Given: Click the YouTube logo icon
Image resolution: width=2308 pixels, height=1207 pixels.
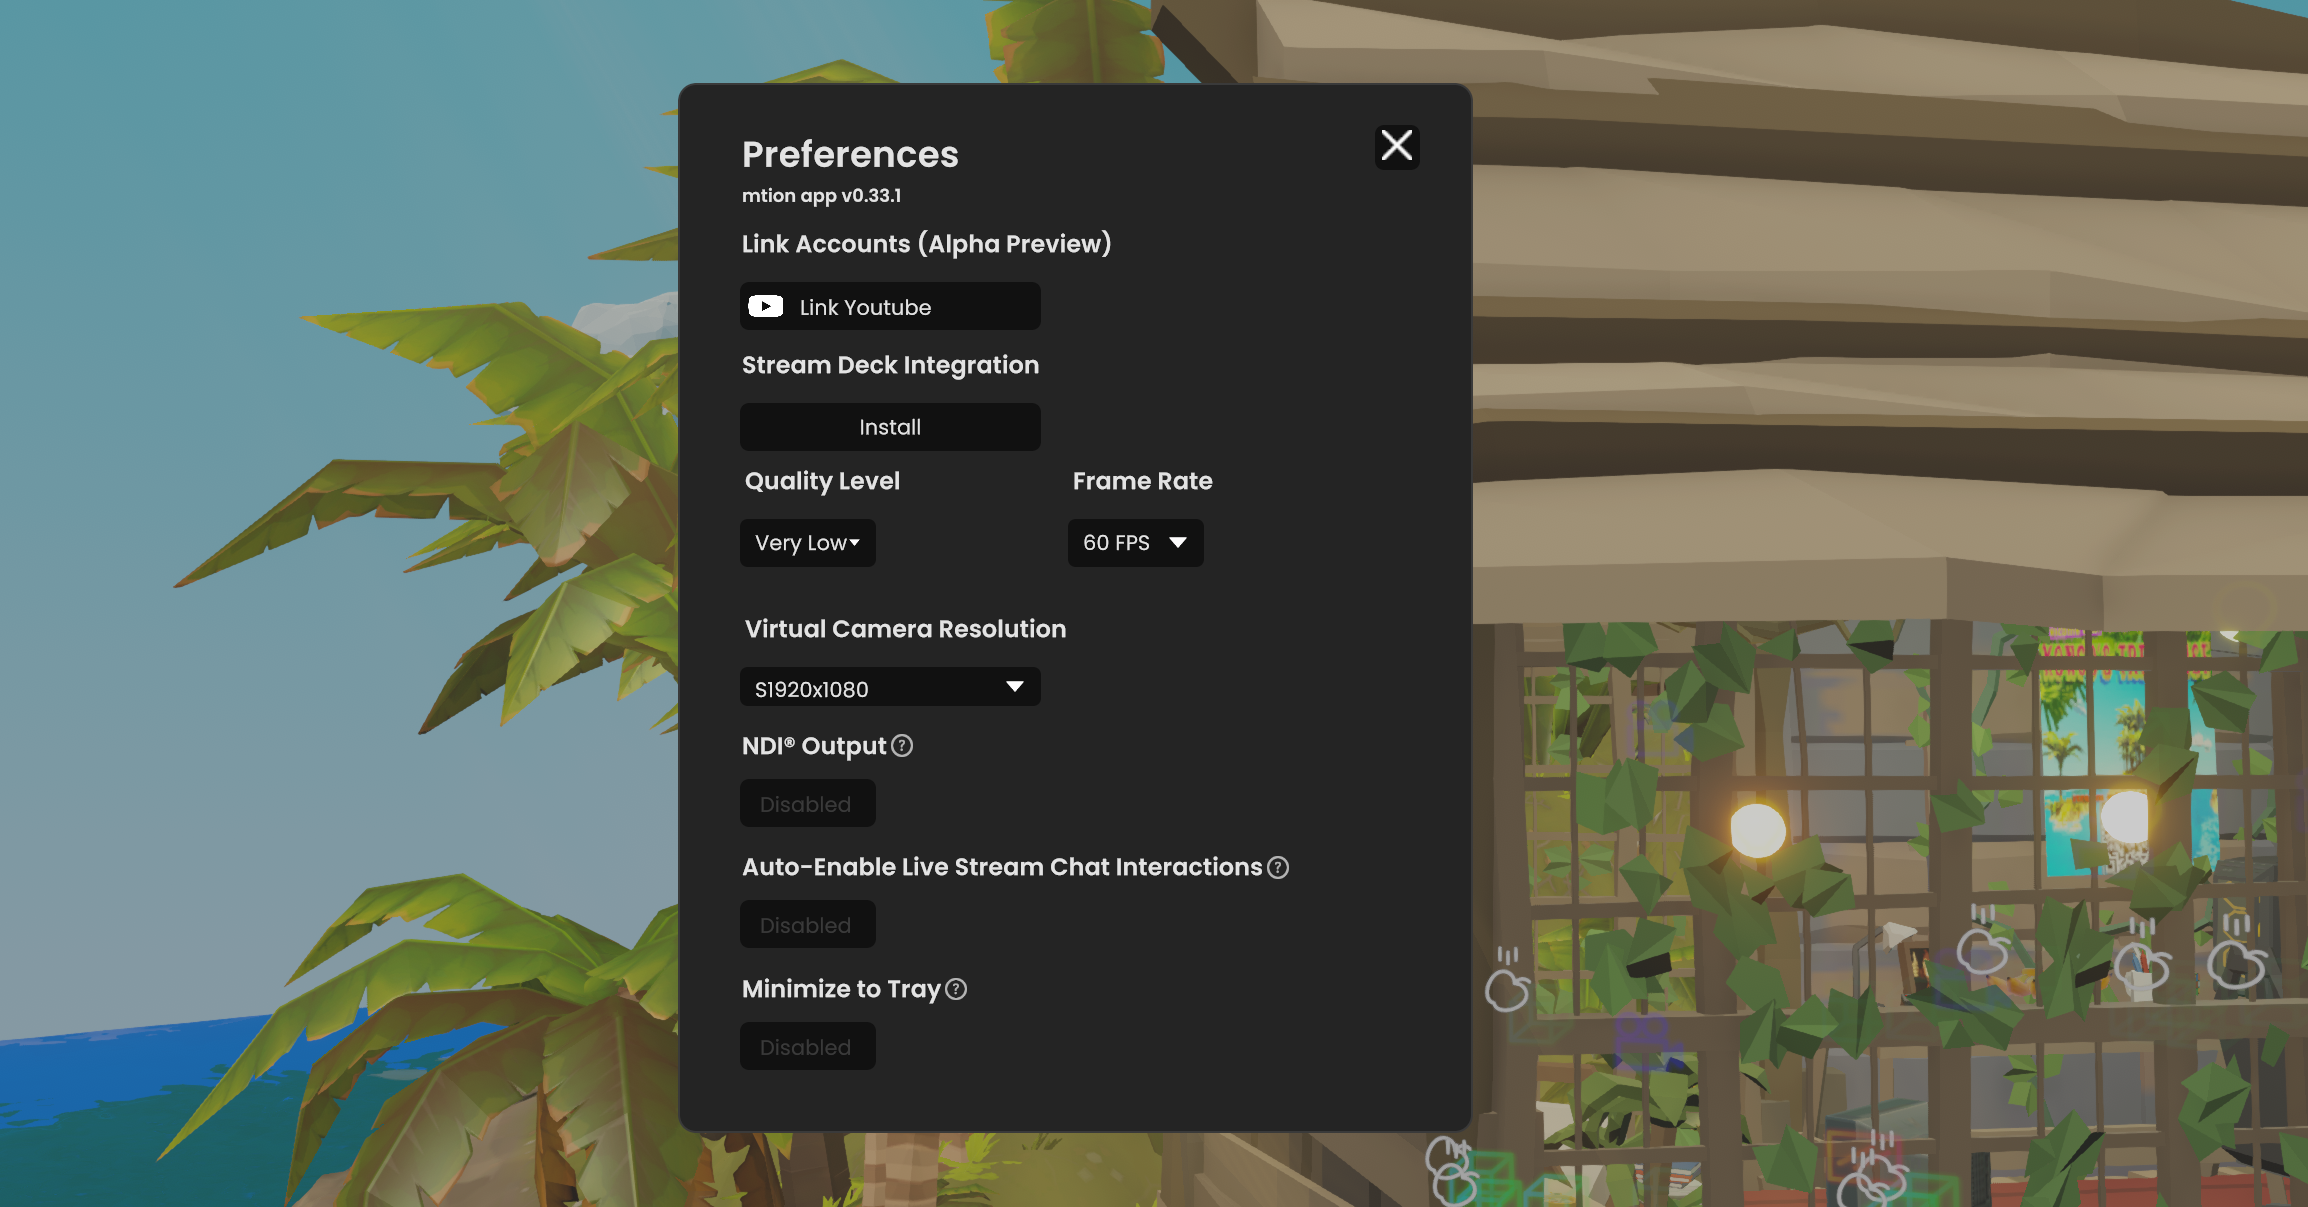Looking at the screenshot, I should 766,306.
